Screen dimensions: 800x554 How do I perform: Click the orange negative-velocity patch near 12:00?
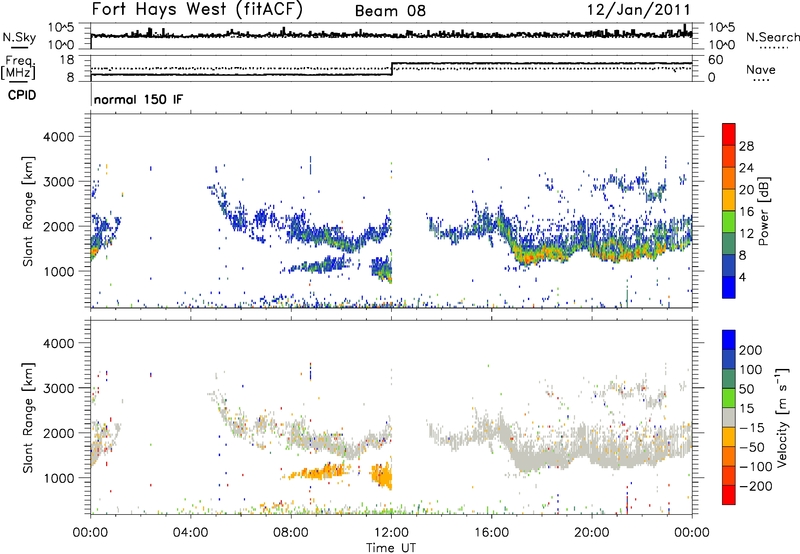381,476
